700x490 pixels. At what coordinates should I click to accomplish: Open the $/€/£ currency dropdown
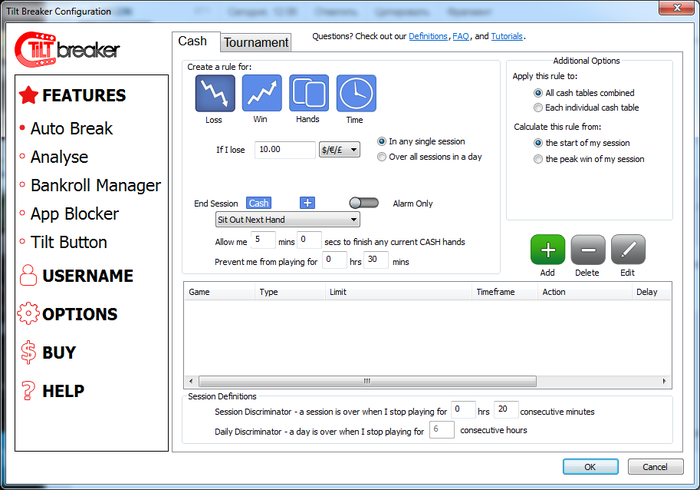click(340, 149)
